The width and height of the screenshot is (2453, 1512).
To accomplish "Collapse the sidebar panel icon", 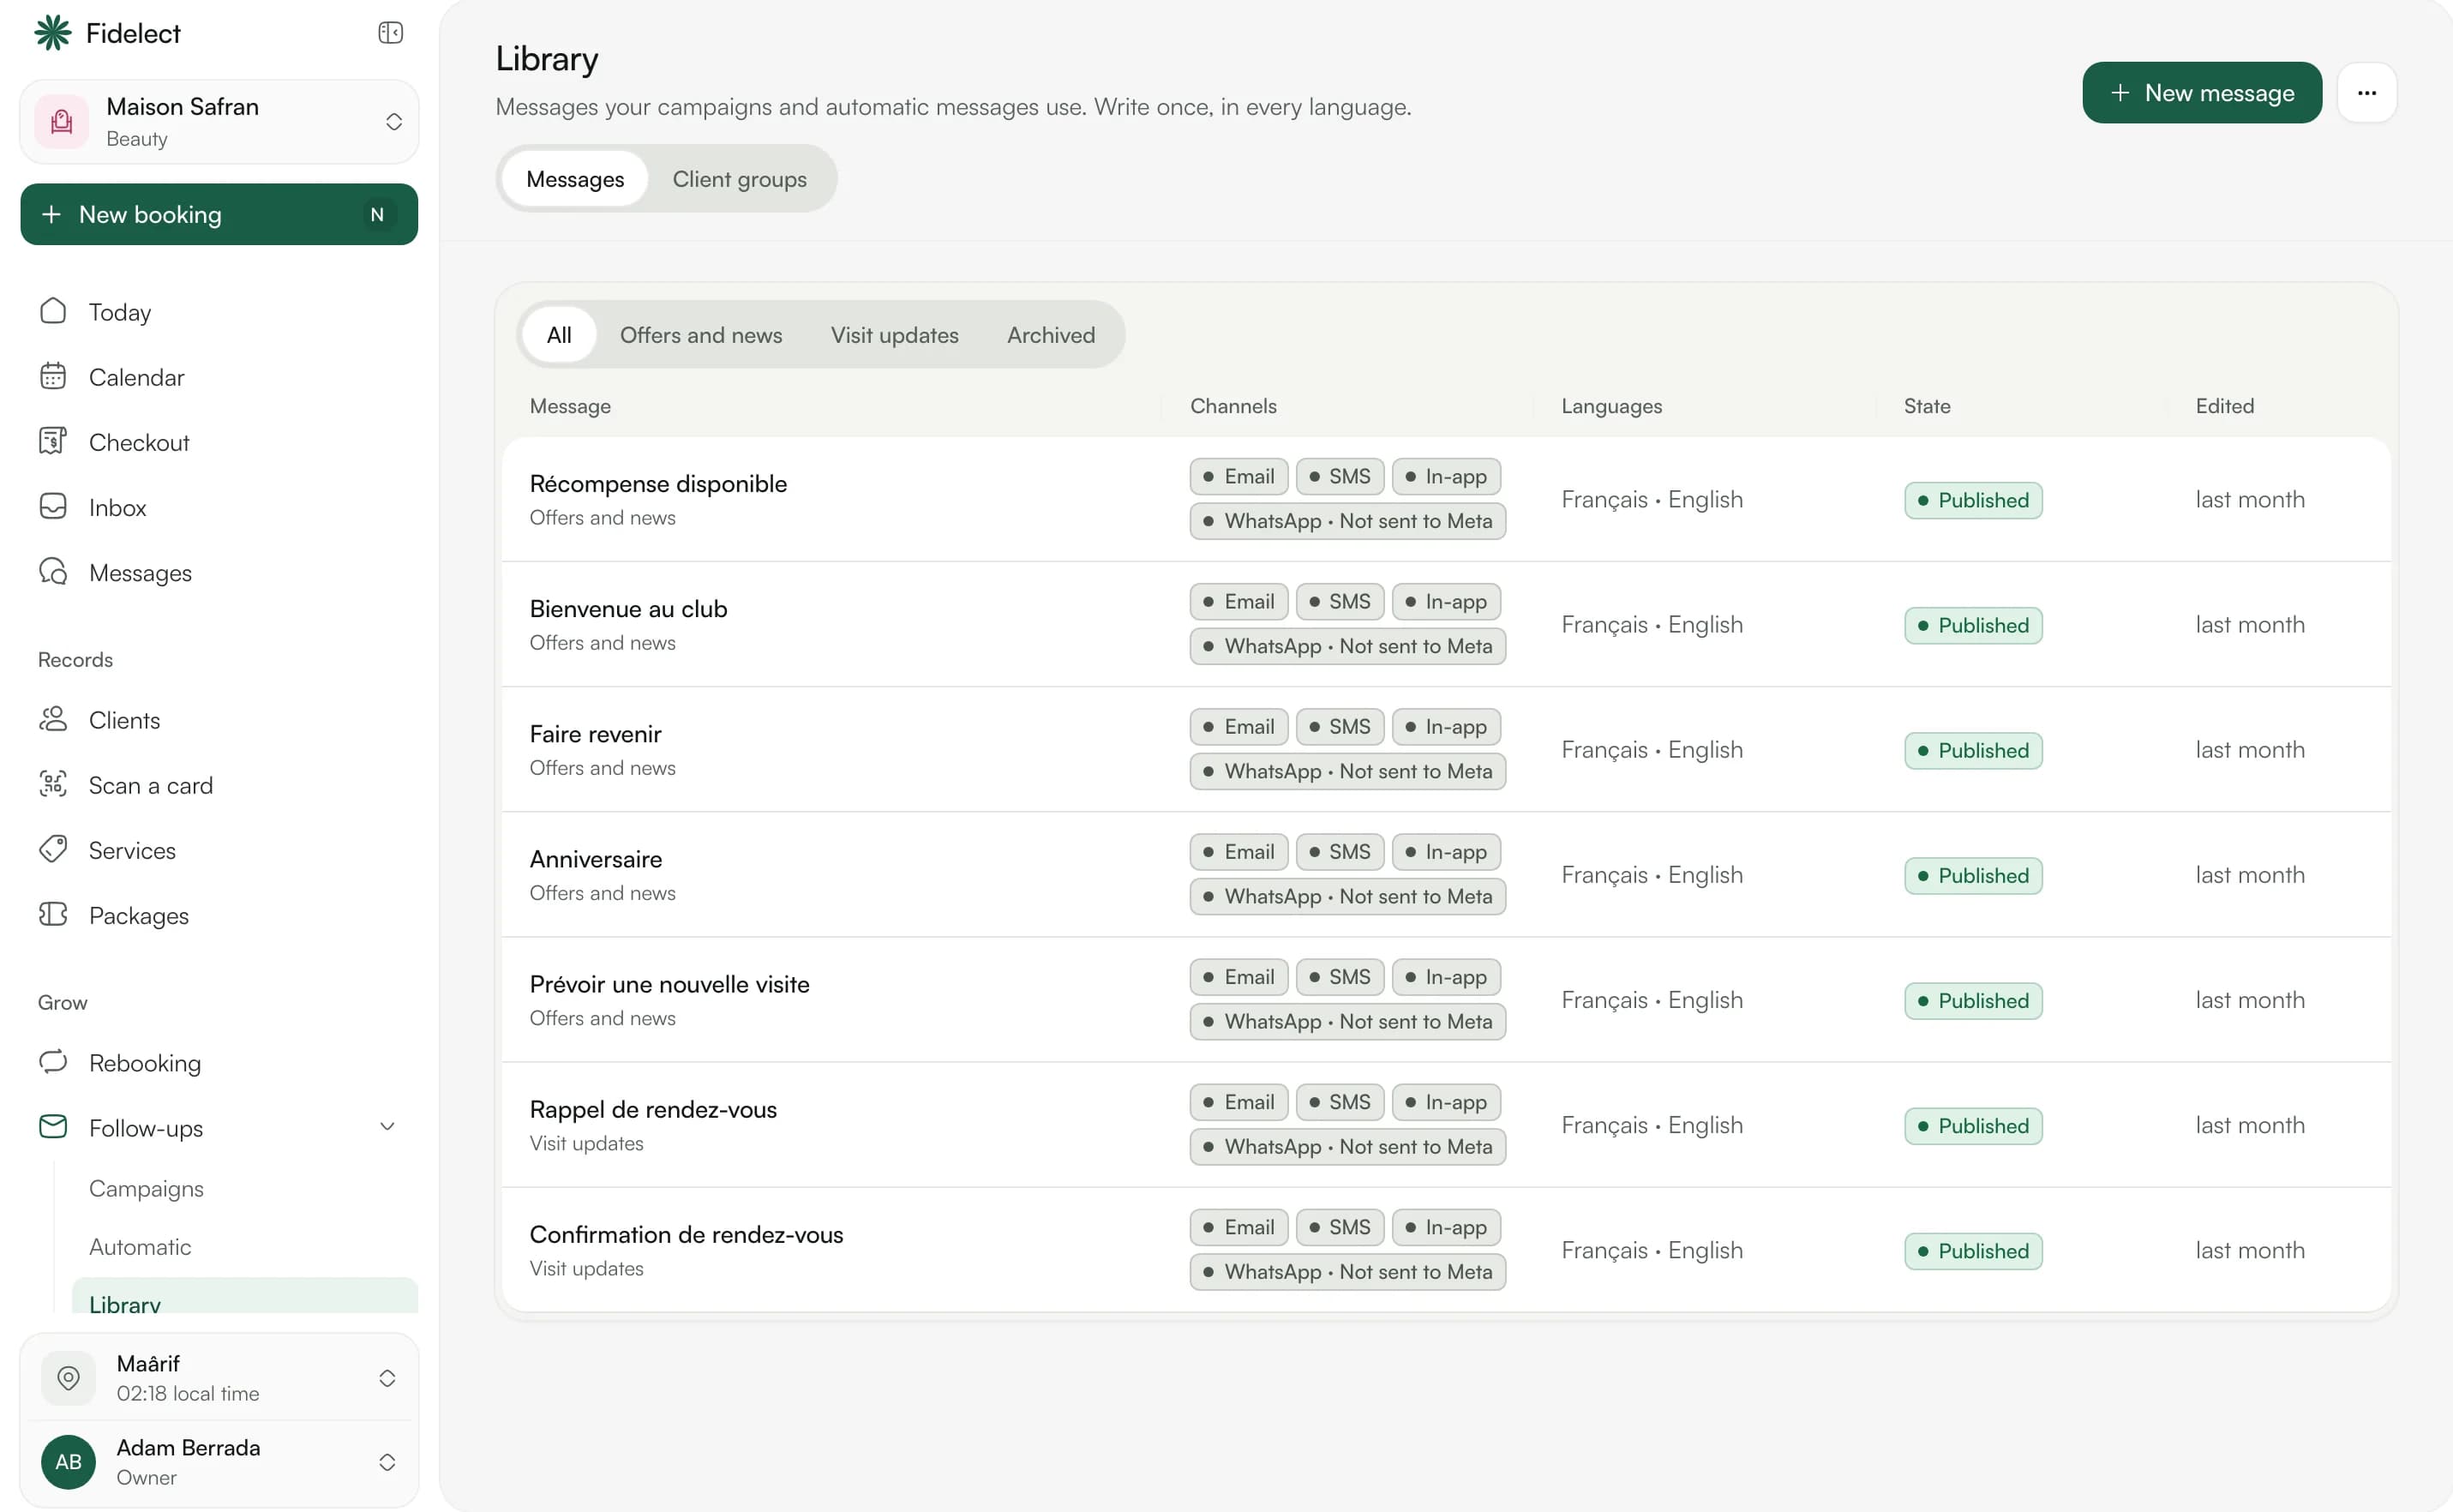I will tap(390, 33).
